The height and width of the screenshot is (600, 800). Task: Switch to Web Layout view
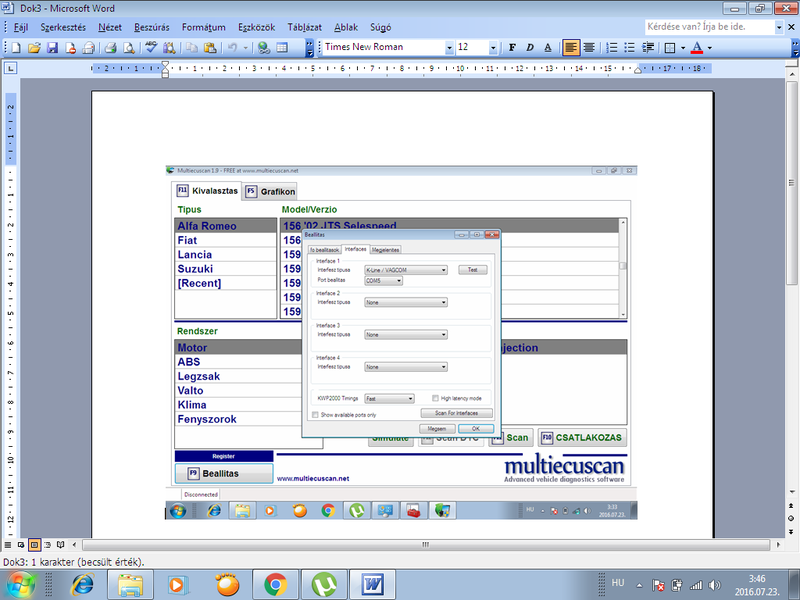tap(21, 545)
